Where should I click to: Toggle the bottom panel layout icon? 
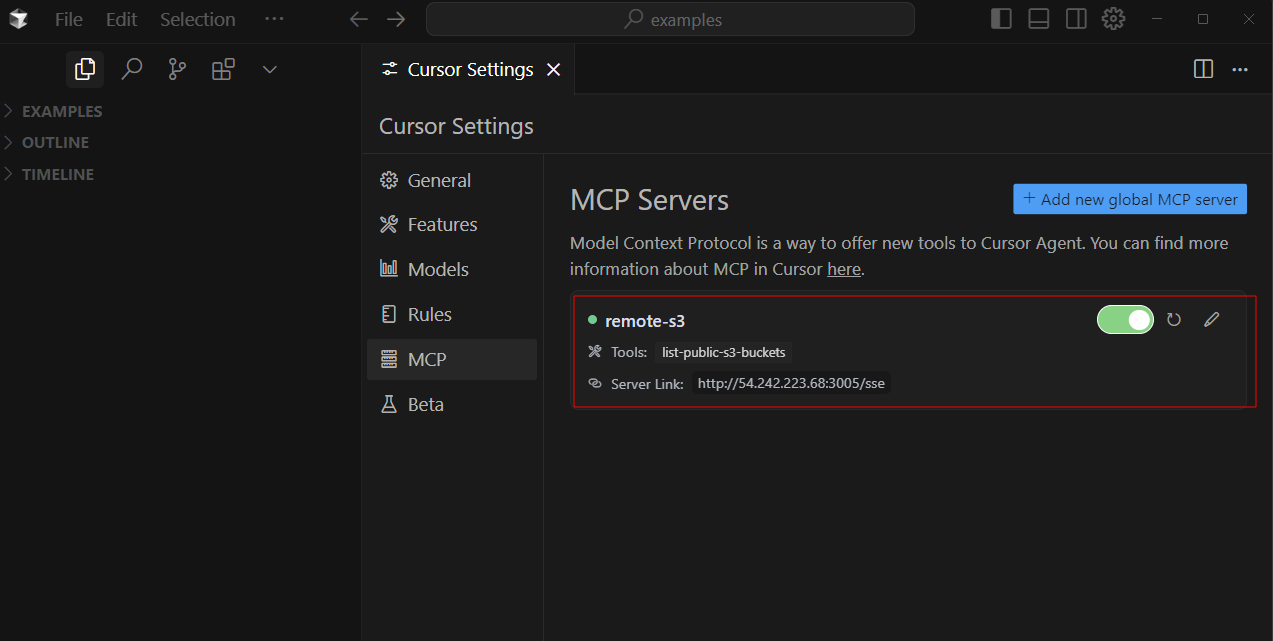click(x=1039, y=19)
